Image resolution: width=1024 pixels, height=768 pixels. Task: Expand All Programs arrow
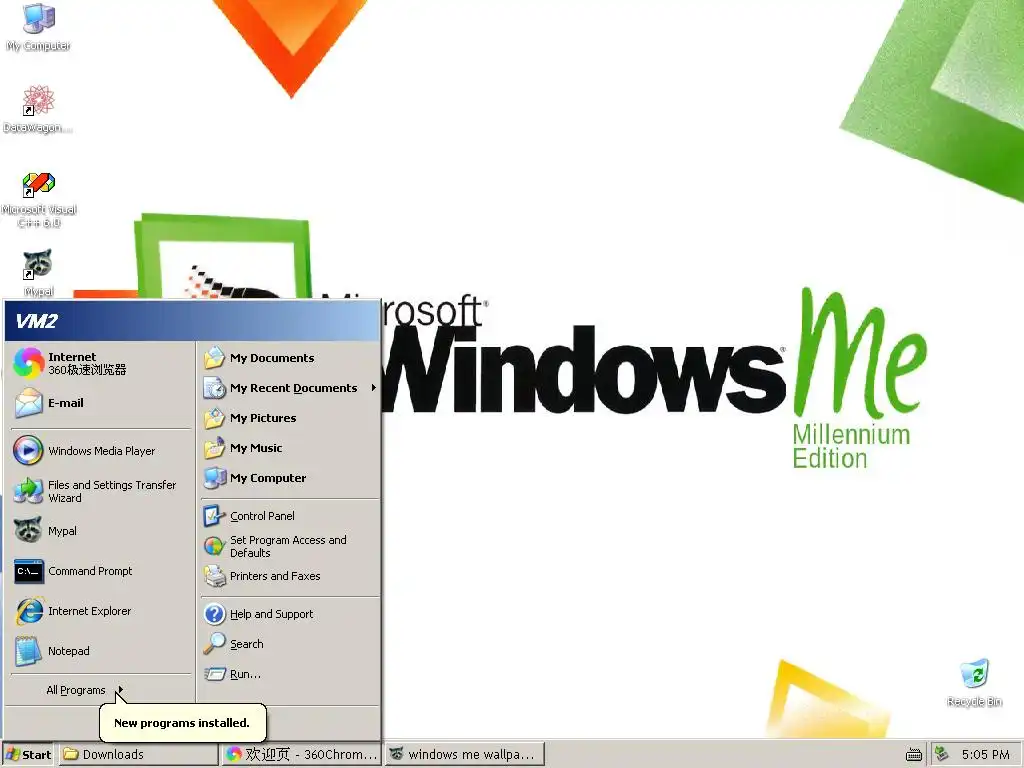[x=120, y=690]
